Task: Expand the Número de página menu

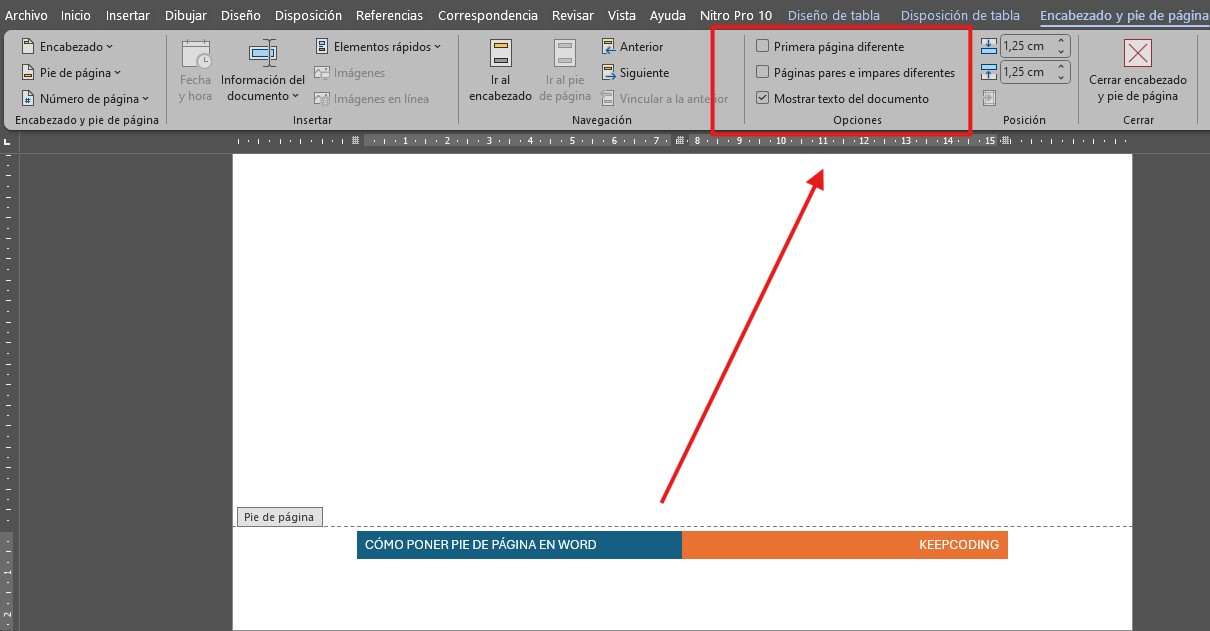Action: [85, 98]
